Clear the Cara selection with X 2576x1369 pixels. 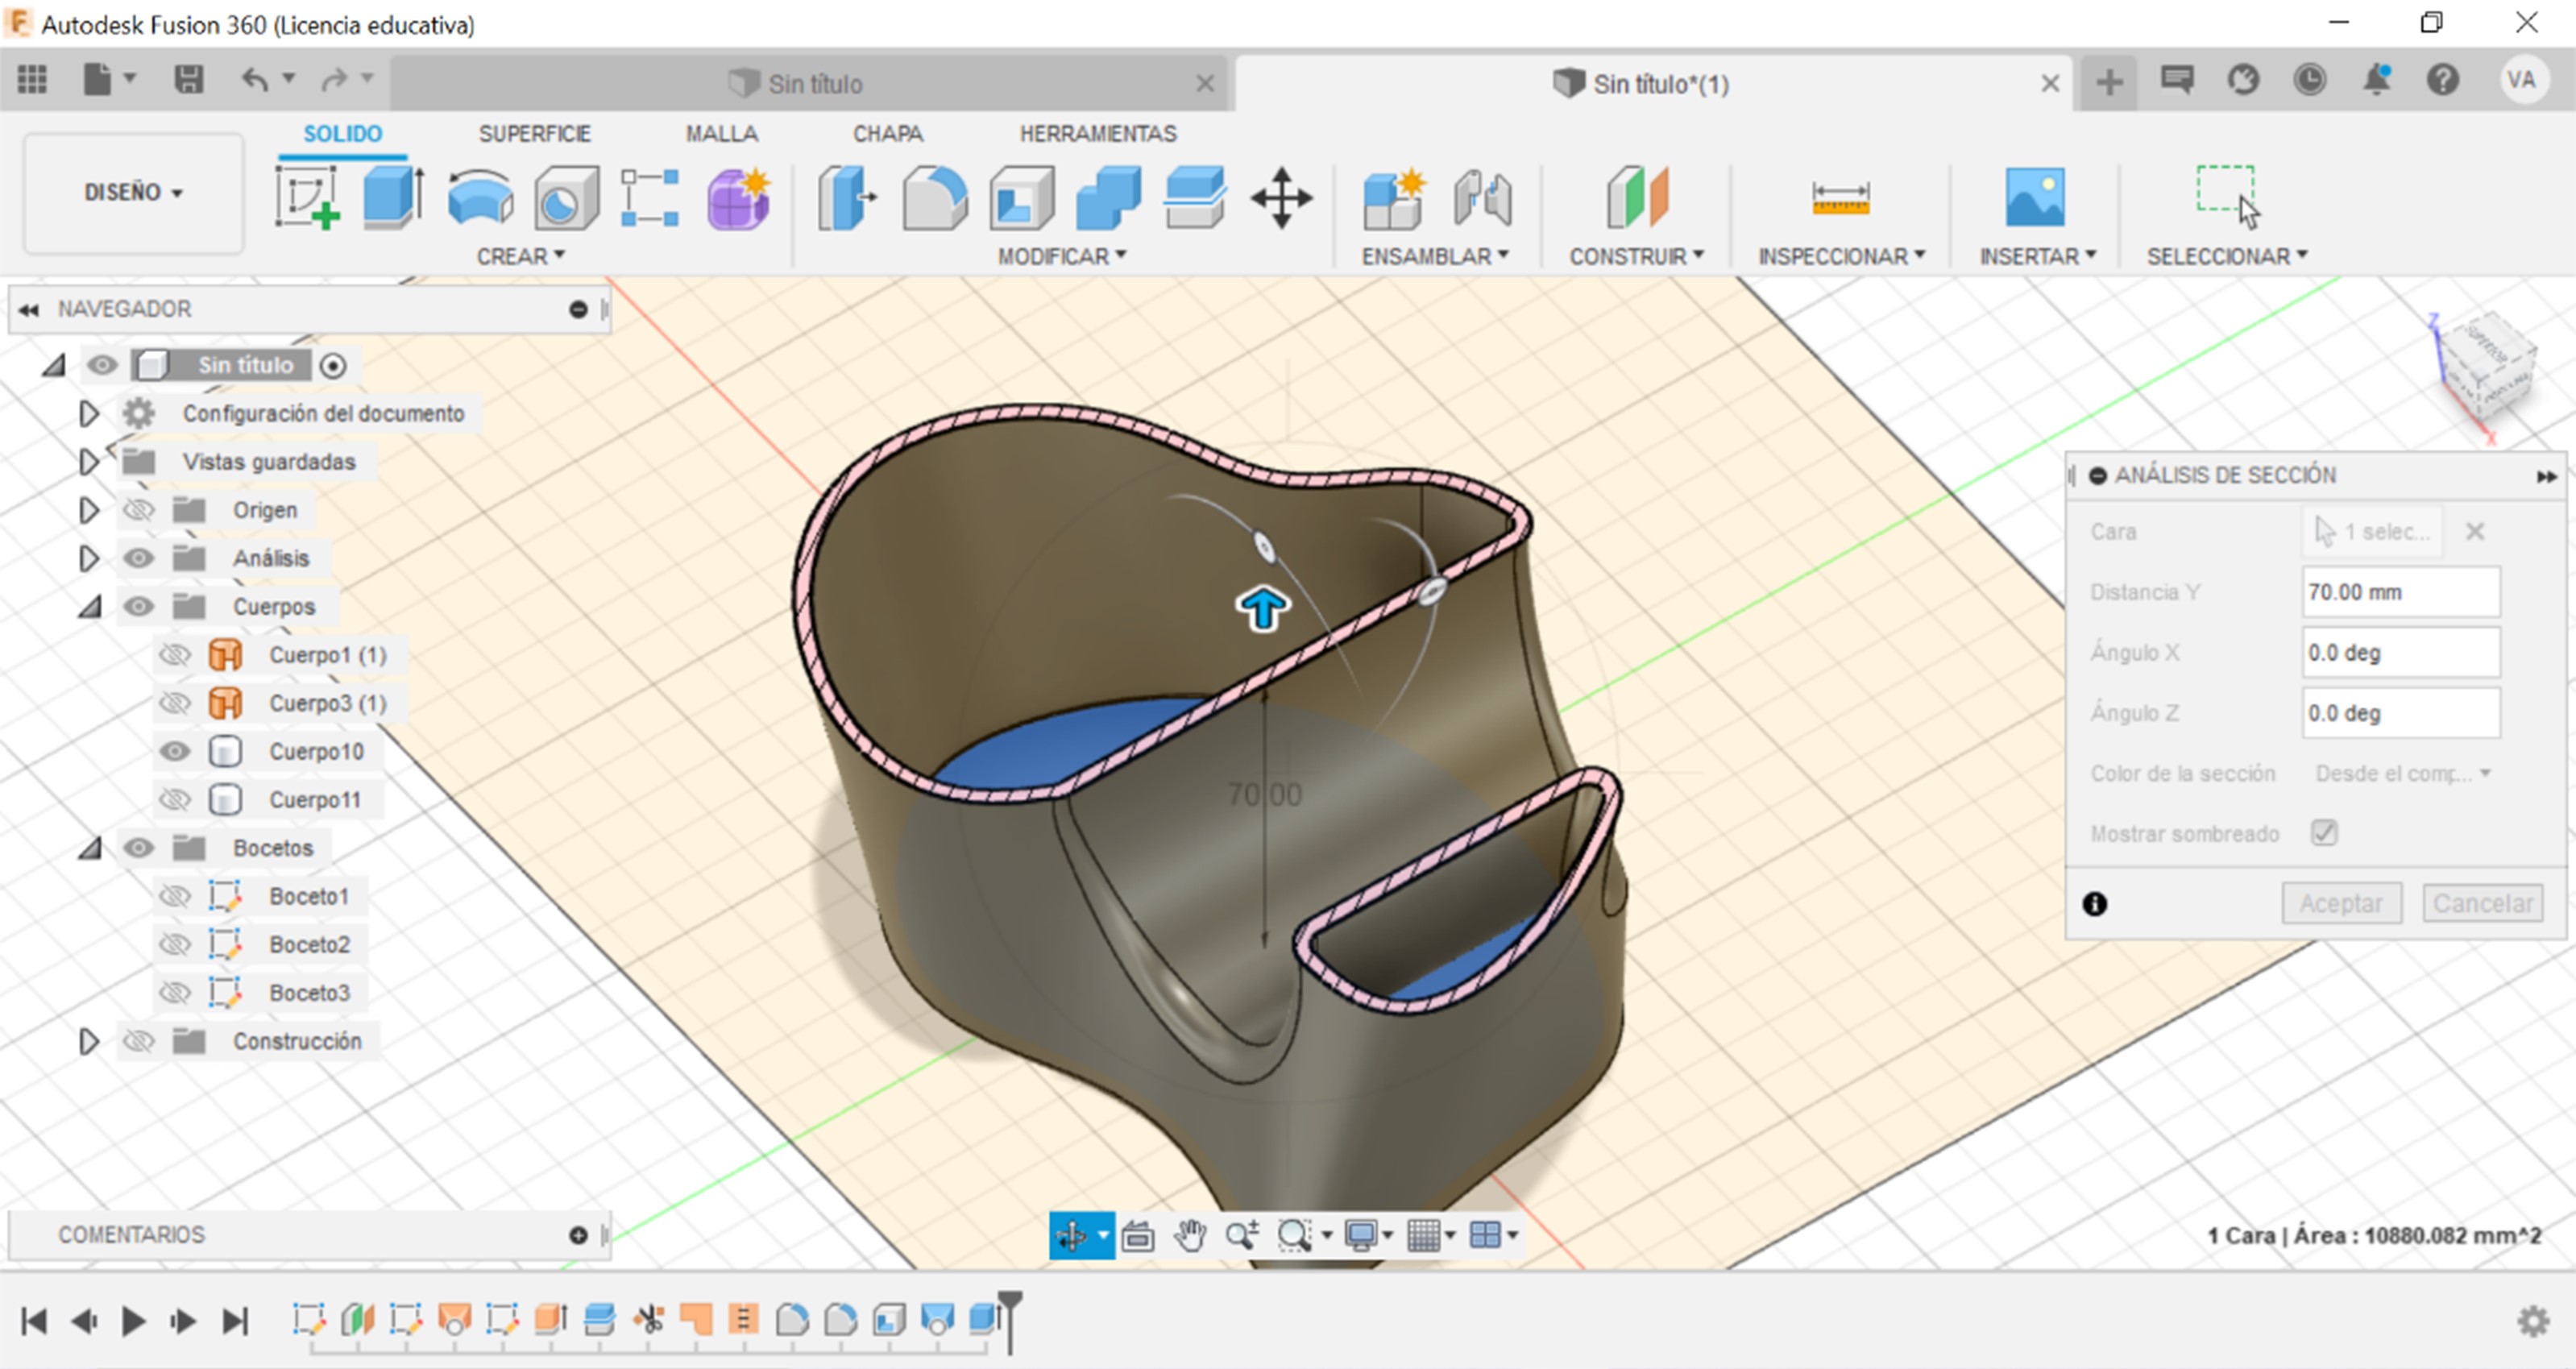pos(2475,531)
